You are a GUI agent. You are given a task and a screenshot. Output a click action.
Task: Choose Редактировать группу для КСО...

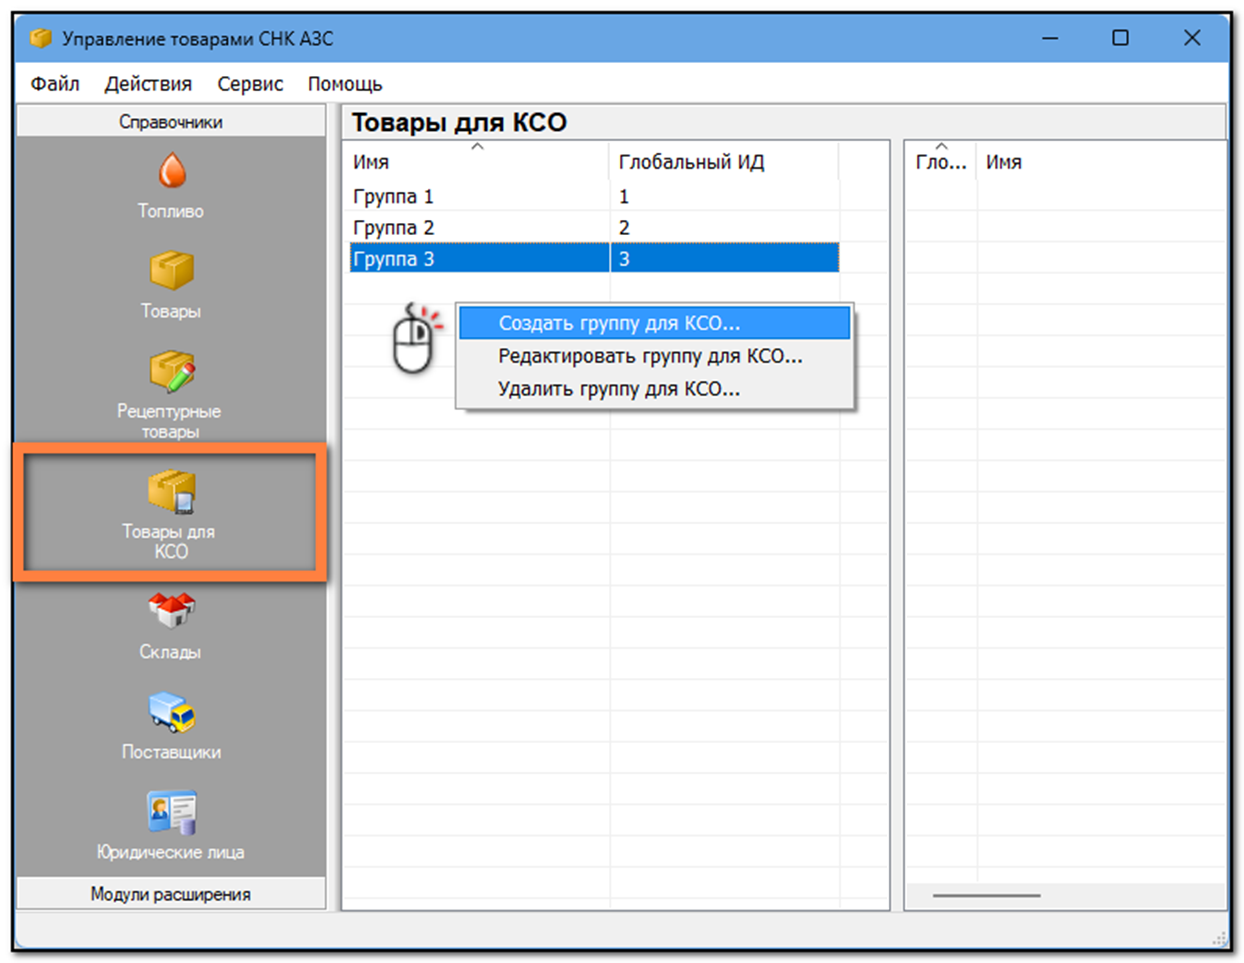click(654, 356)
